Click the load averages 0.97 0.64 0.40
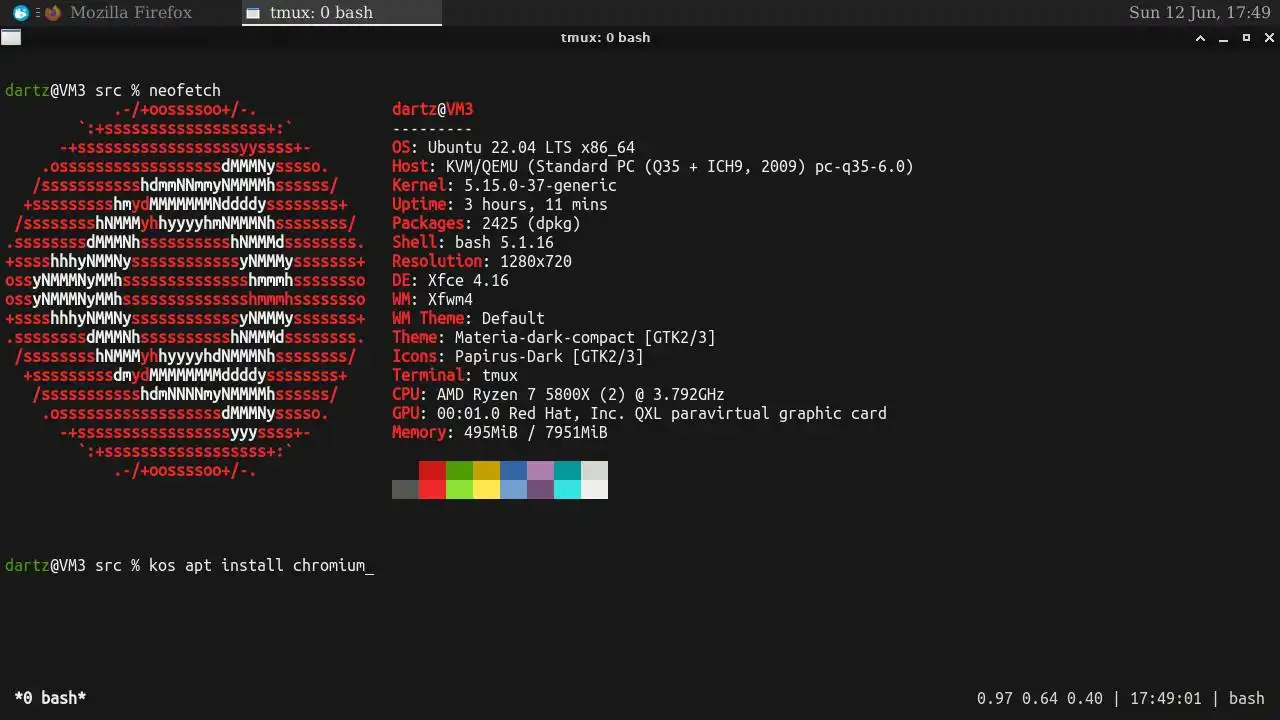The height and width of the screenshot is (720, 1280). (x=1040, y=698)
